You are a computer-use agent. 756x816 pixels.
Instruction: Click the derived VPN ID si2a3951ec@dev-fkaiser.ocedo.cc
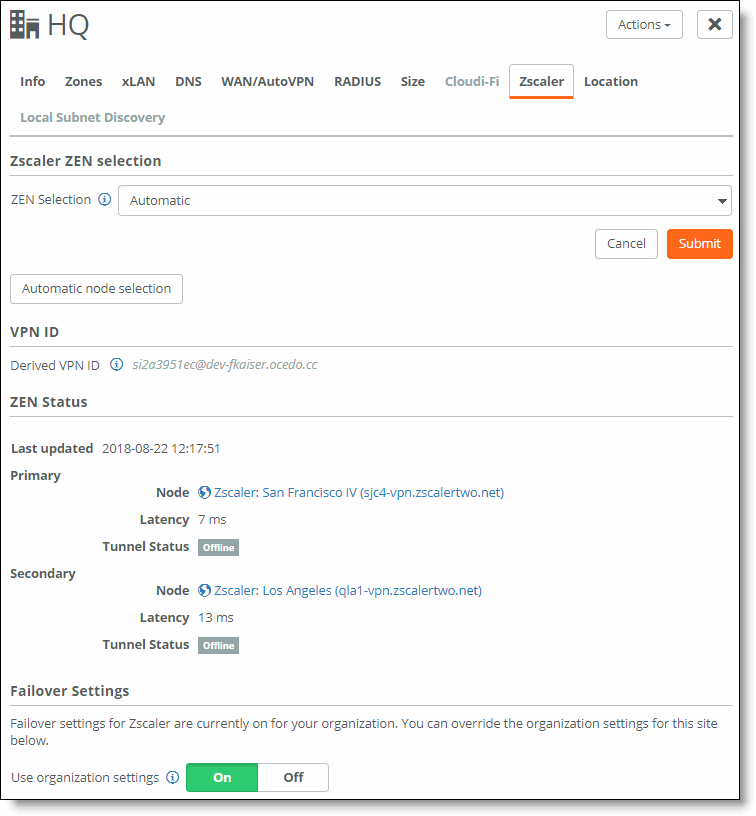pos(225,364)
